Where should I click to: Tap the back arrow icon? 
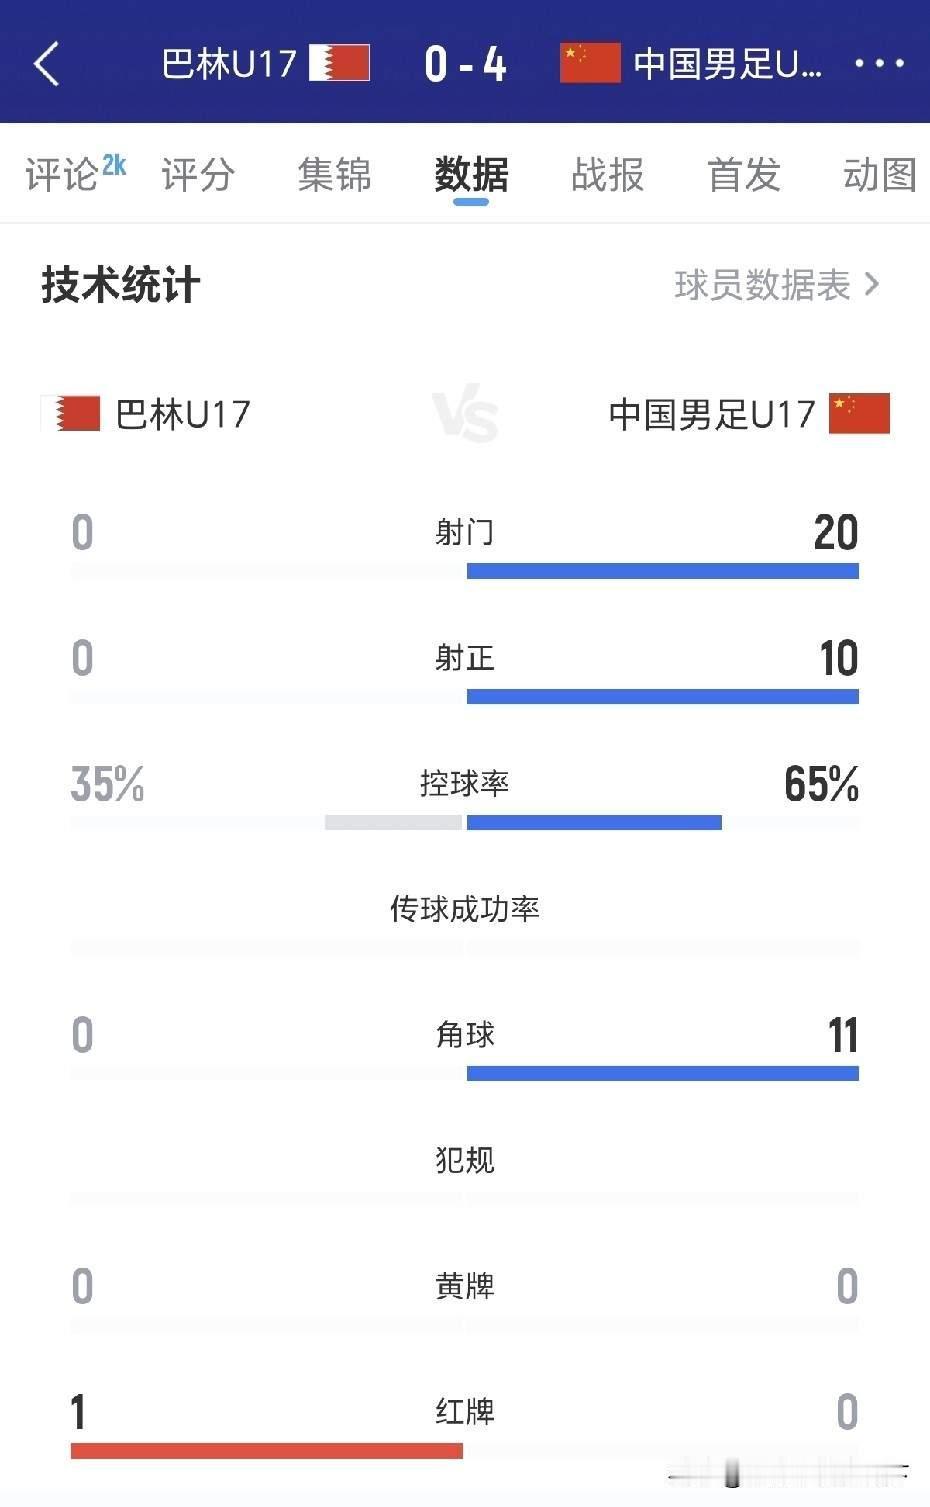coord(47,64)
